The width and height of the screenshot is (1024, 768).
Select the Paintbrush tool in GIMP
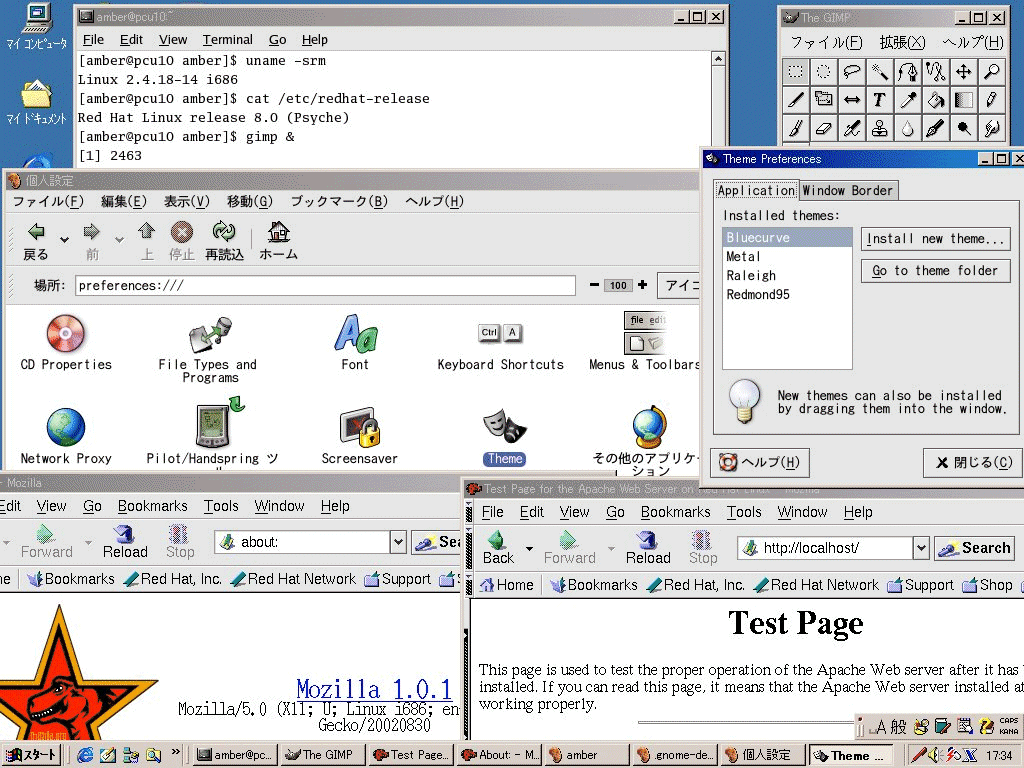[795, 128]
